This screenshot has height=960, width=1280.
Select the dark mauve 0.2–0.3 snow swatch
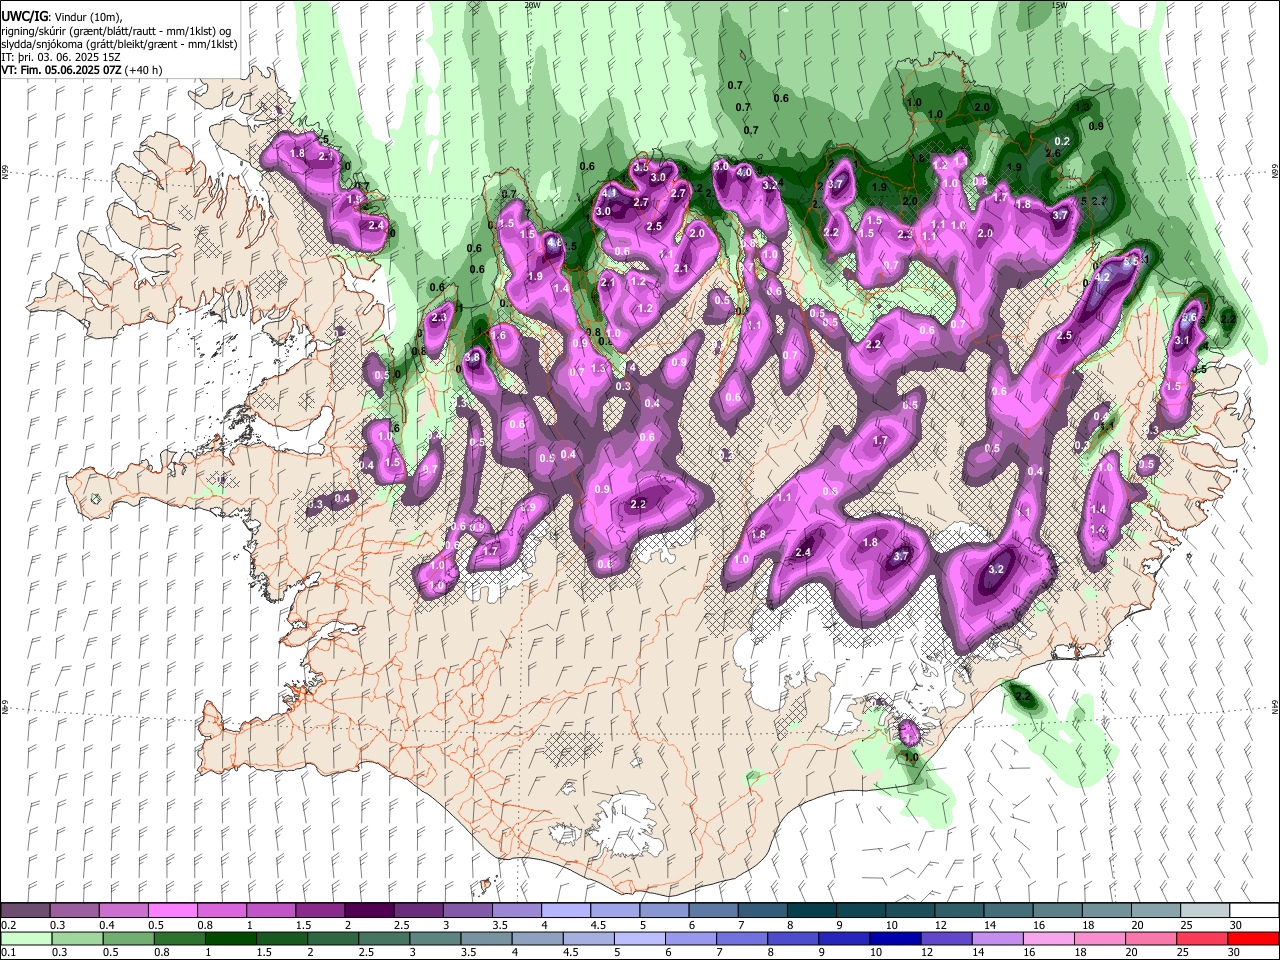(25, 910)
